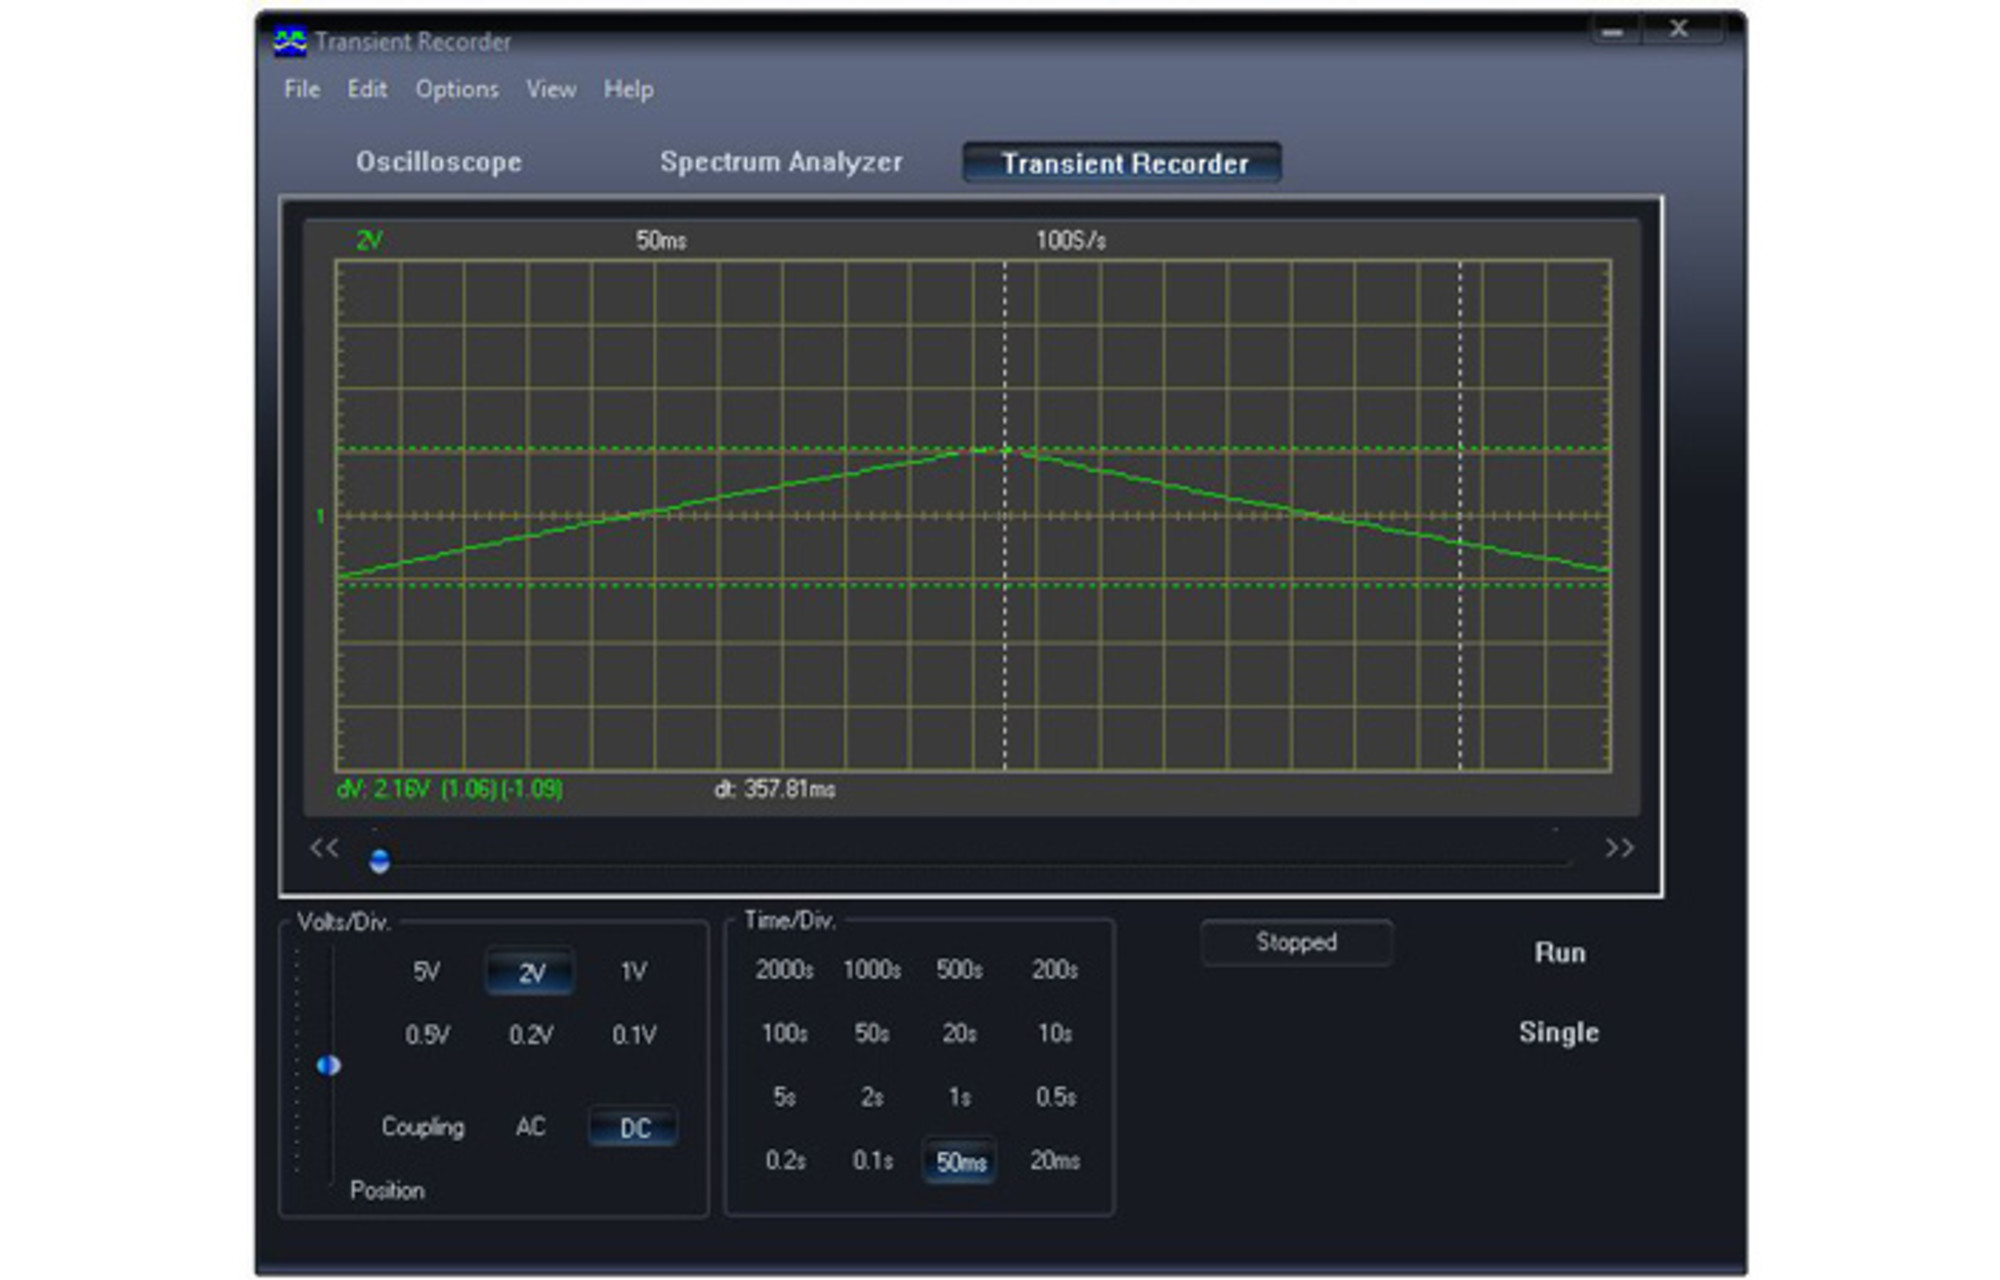
Task: Click the left scroll arrow below the graph
Action: click(321, 848)
